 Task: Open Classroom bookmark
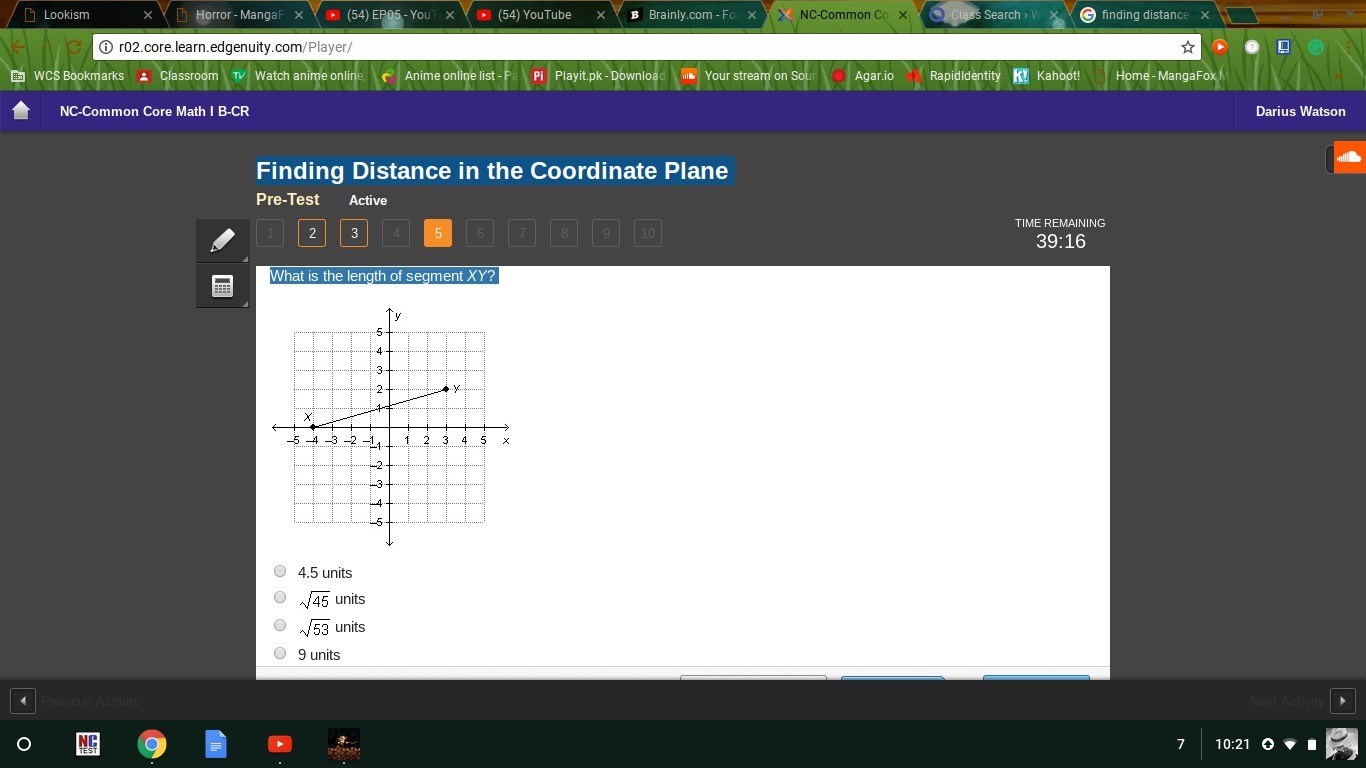[178, 75]
